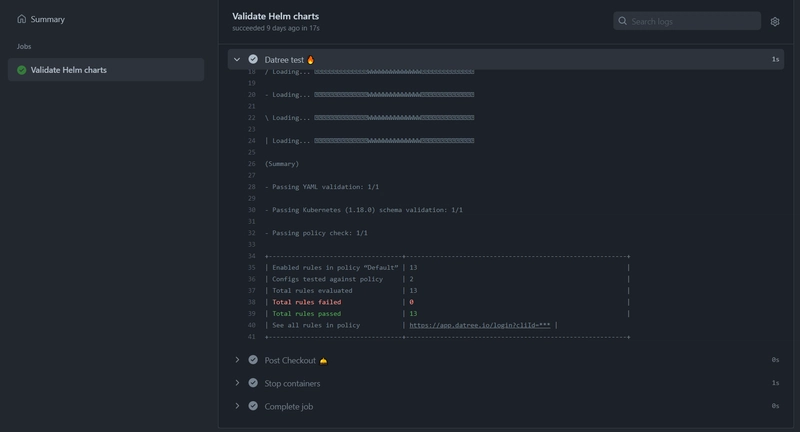Select the Validate Helm charts job

[106, 70]
